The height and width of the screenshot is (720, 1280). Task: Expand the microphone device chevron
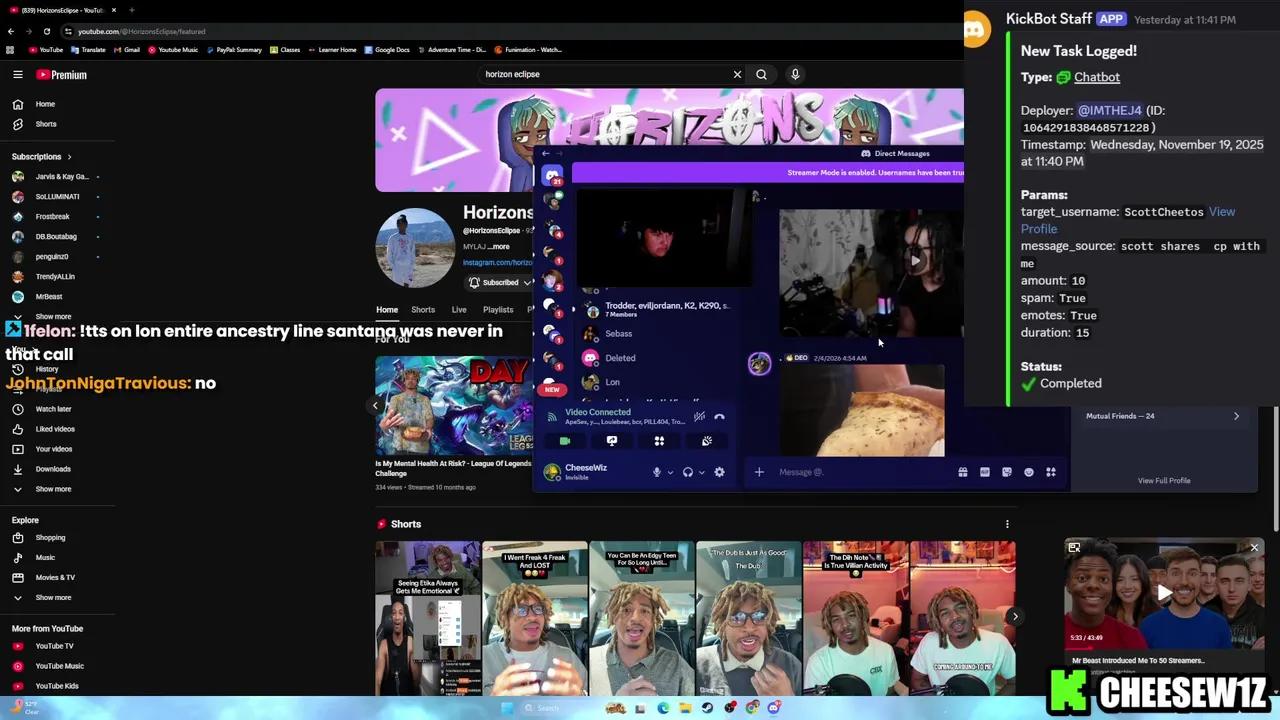tap(670, 472)
